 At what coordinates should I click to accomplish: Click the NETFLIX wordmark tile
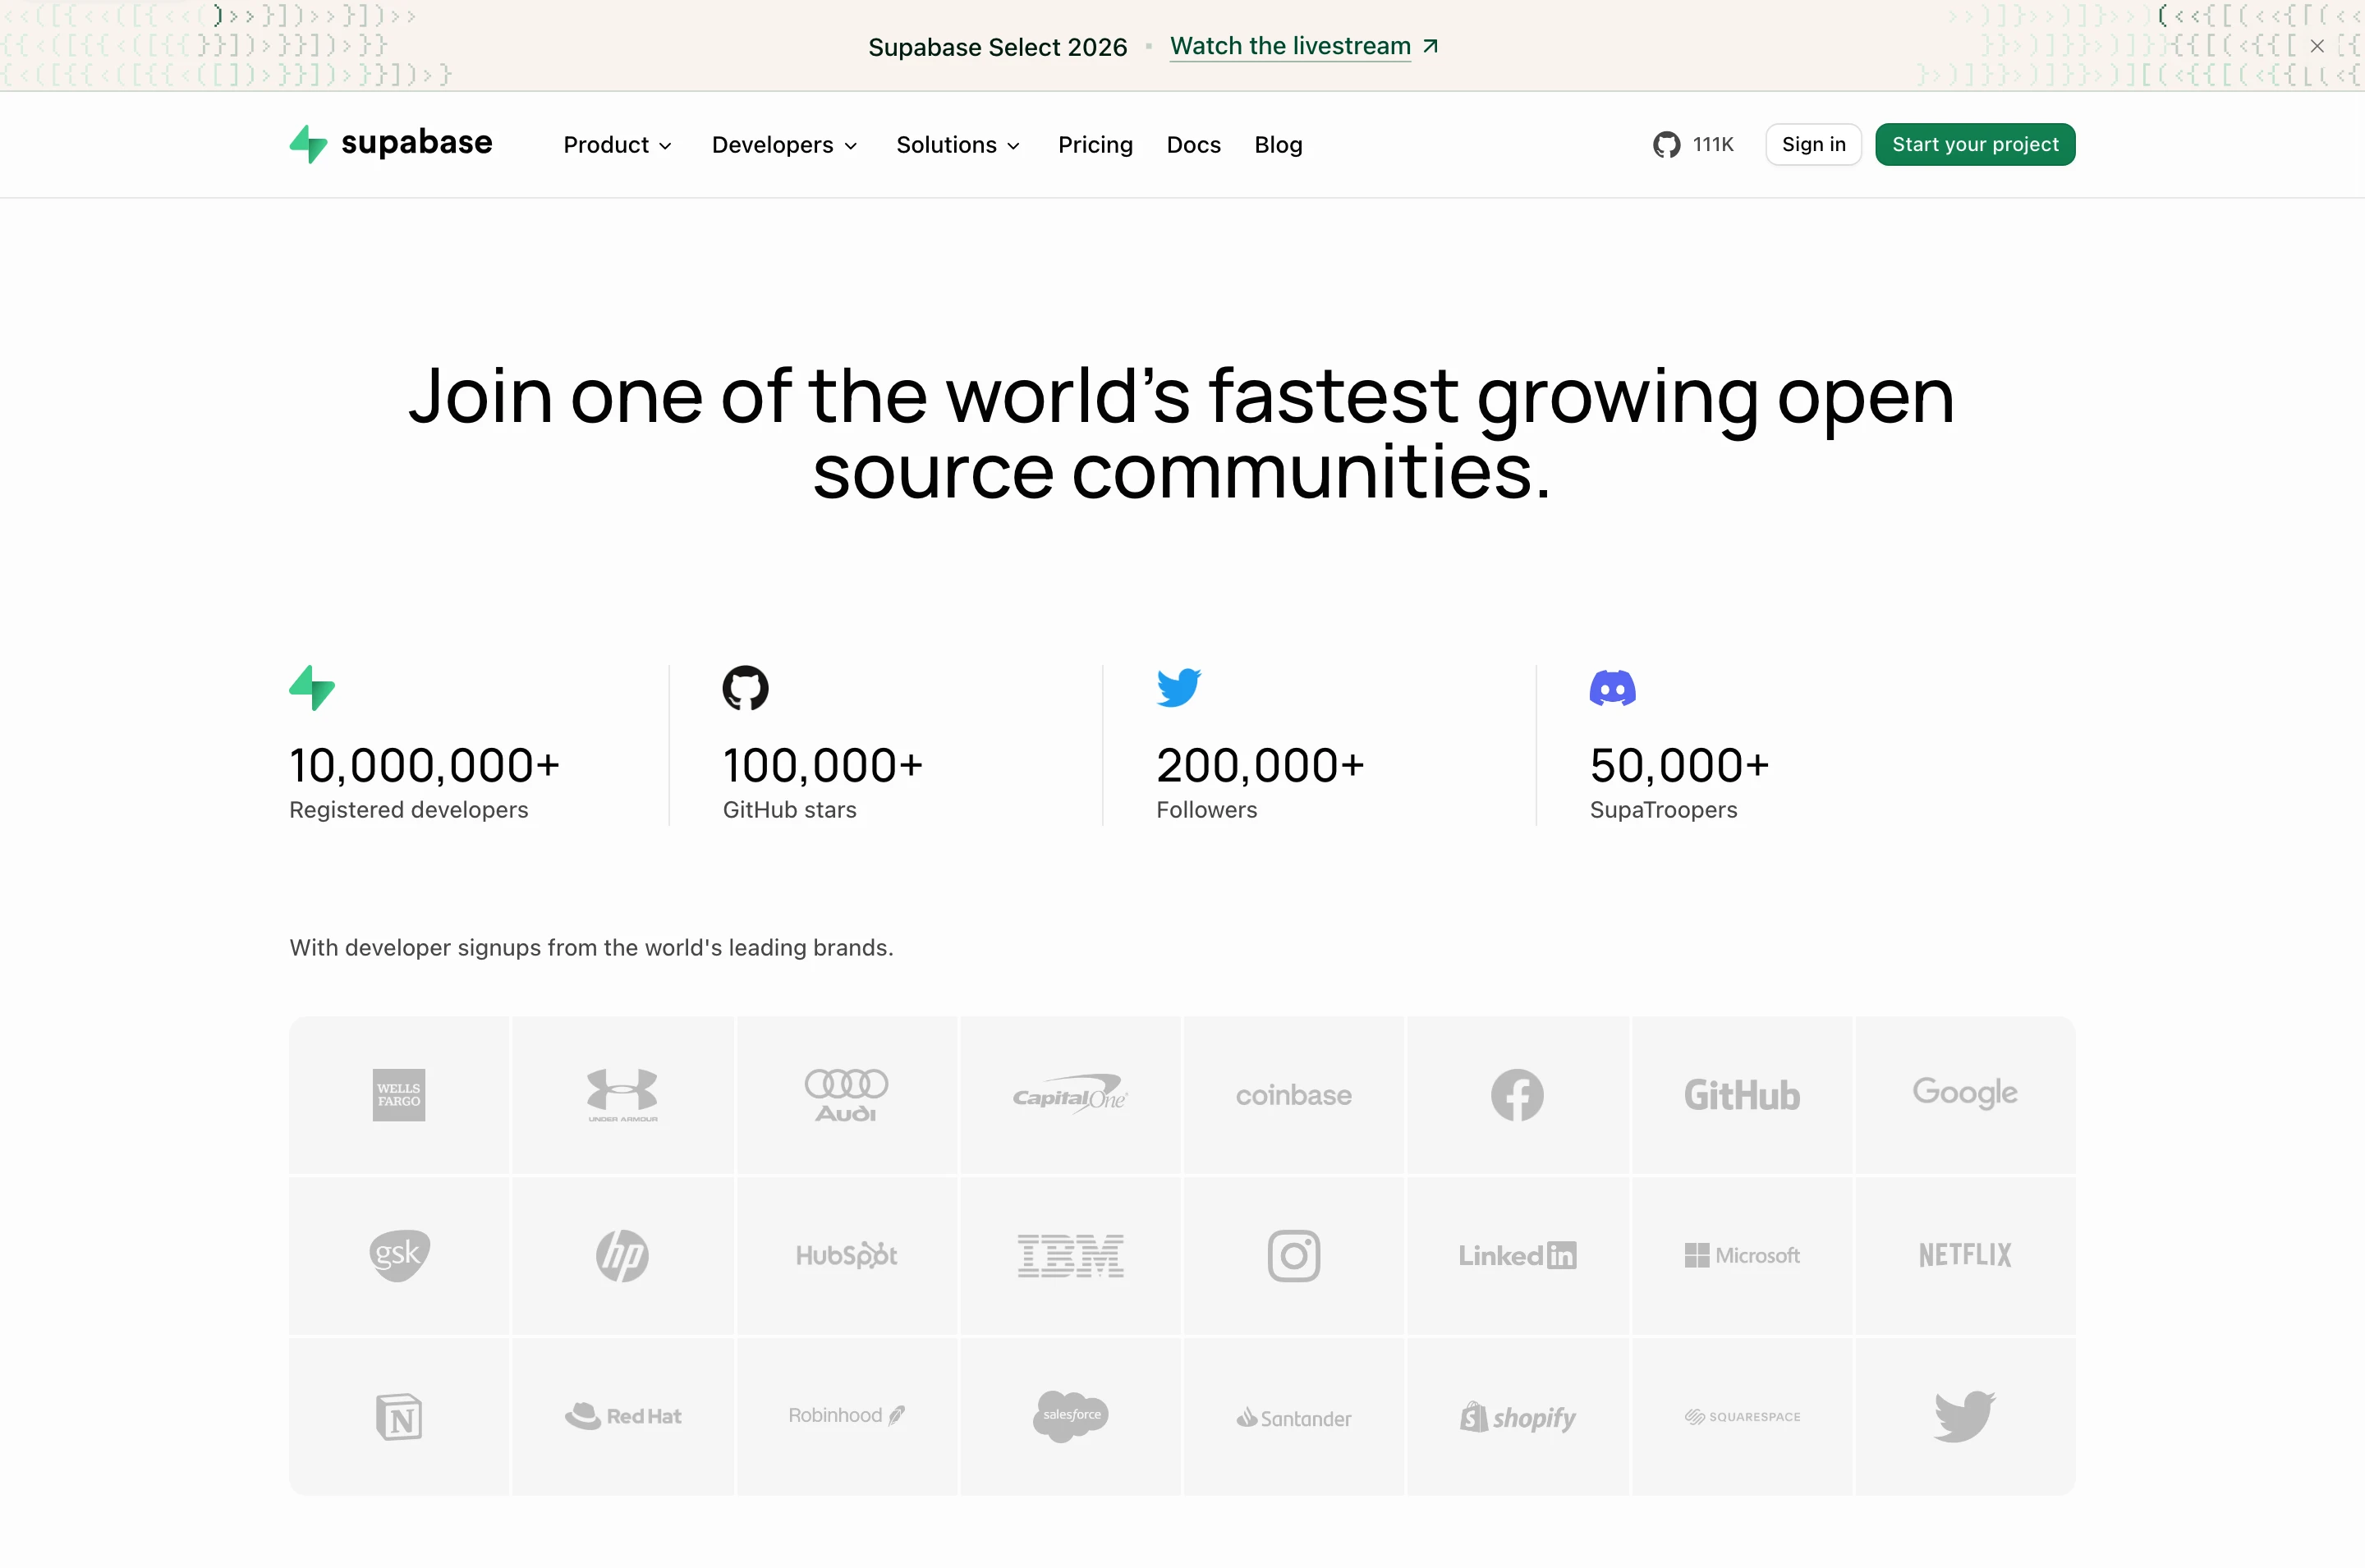[1965, 1255]
